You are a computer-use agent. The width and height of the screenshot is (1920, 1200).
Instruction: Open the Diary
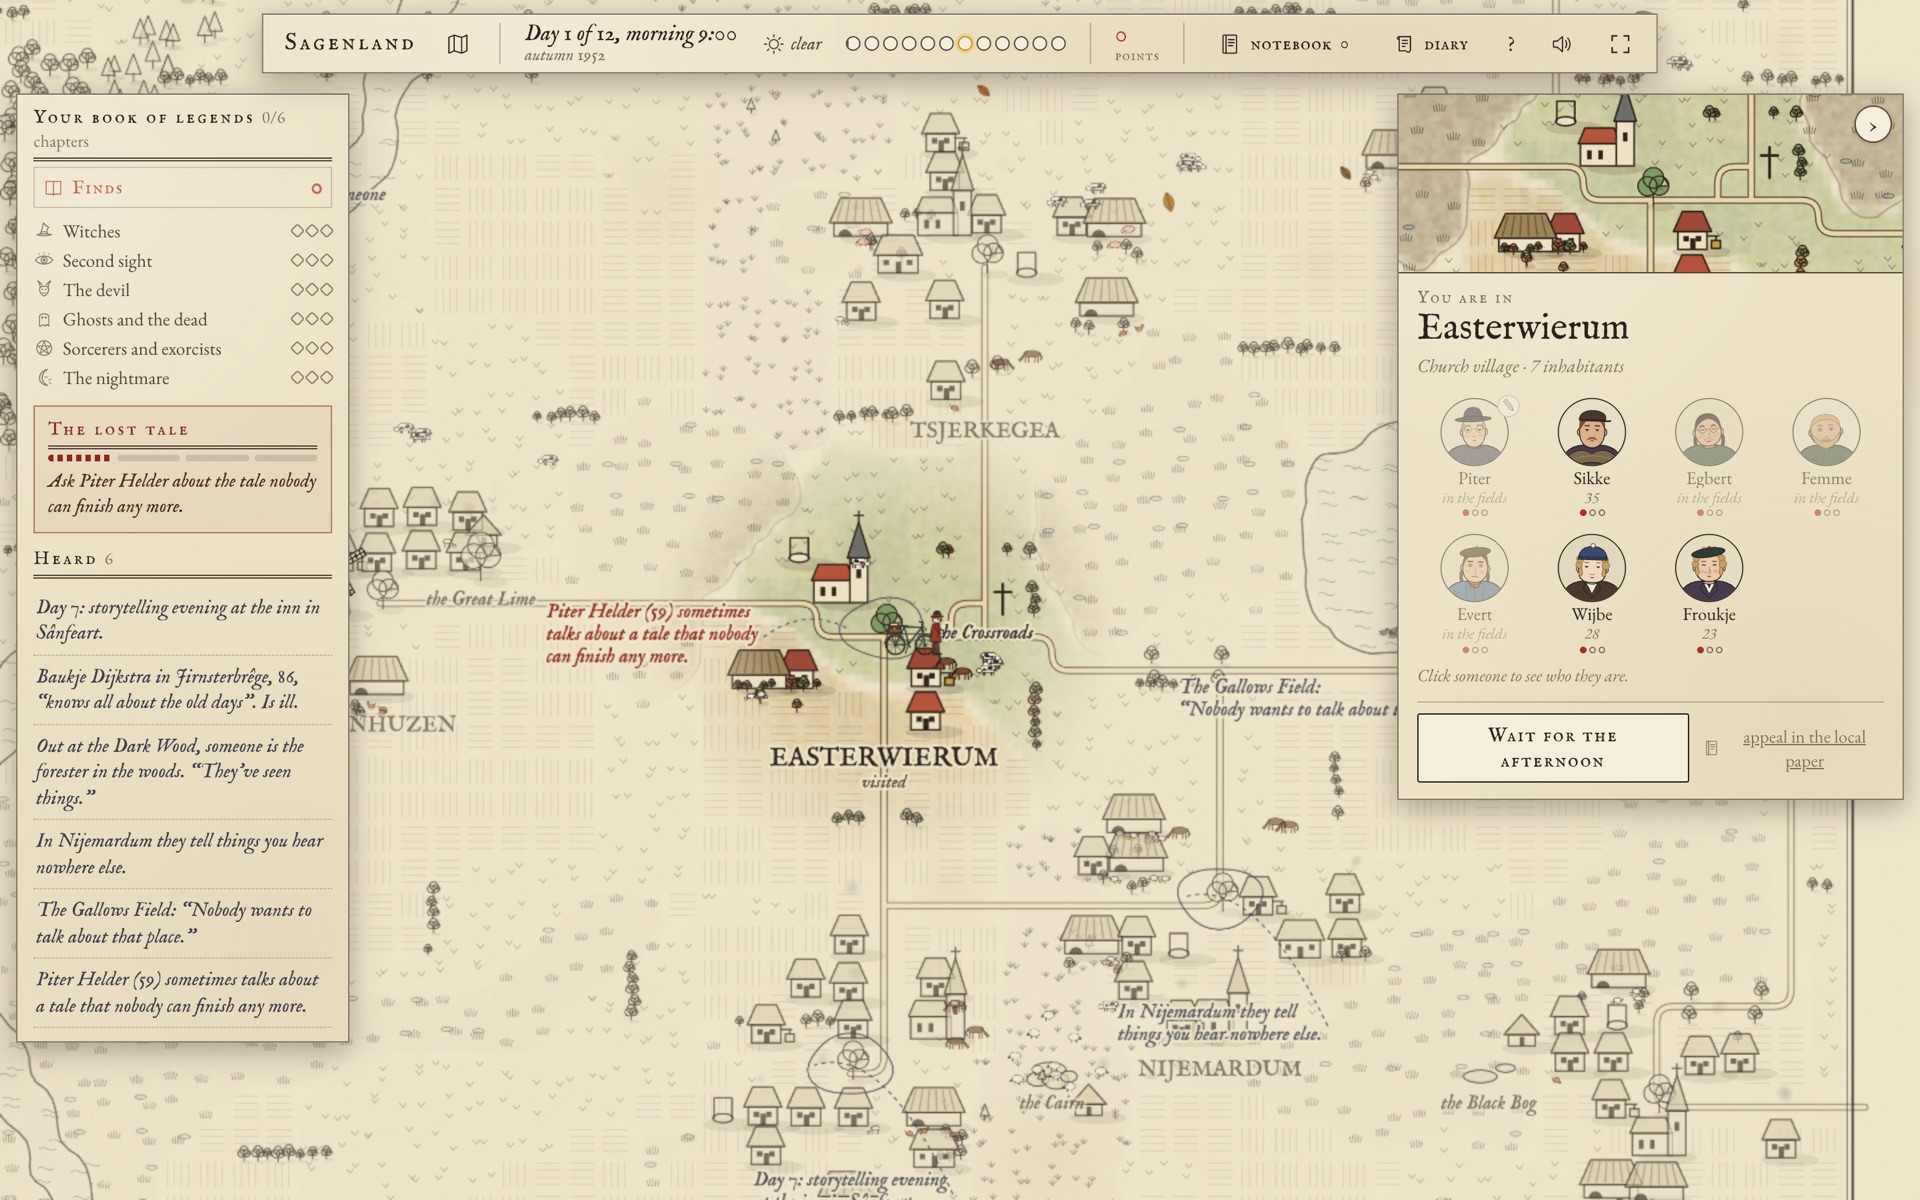point(1432,44)
